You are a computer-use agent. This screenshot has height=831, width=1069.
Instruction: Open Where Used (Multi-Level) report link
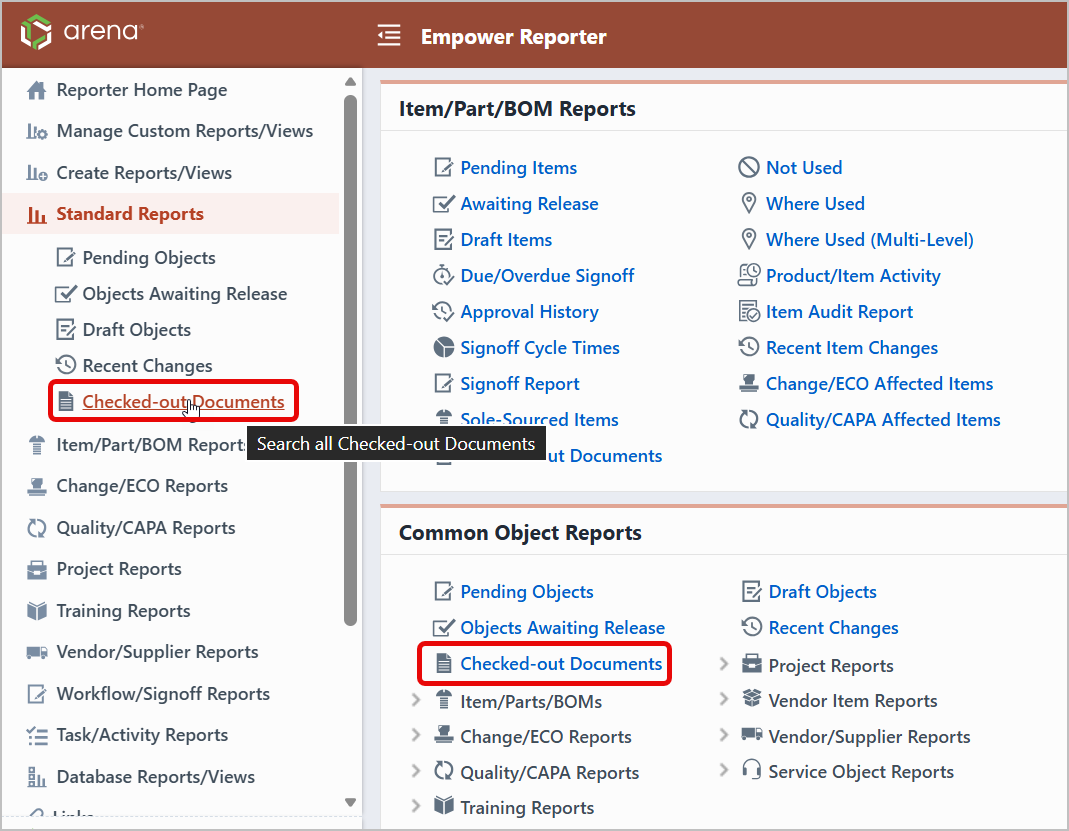[869, 240]
